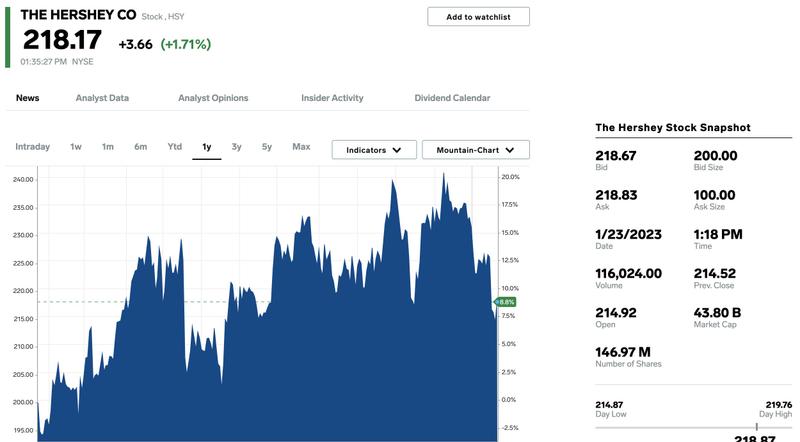Open the News tab
Image resolution: width=800 pixels, height=442 pixels.
pos(28,98)
